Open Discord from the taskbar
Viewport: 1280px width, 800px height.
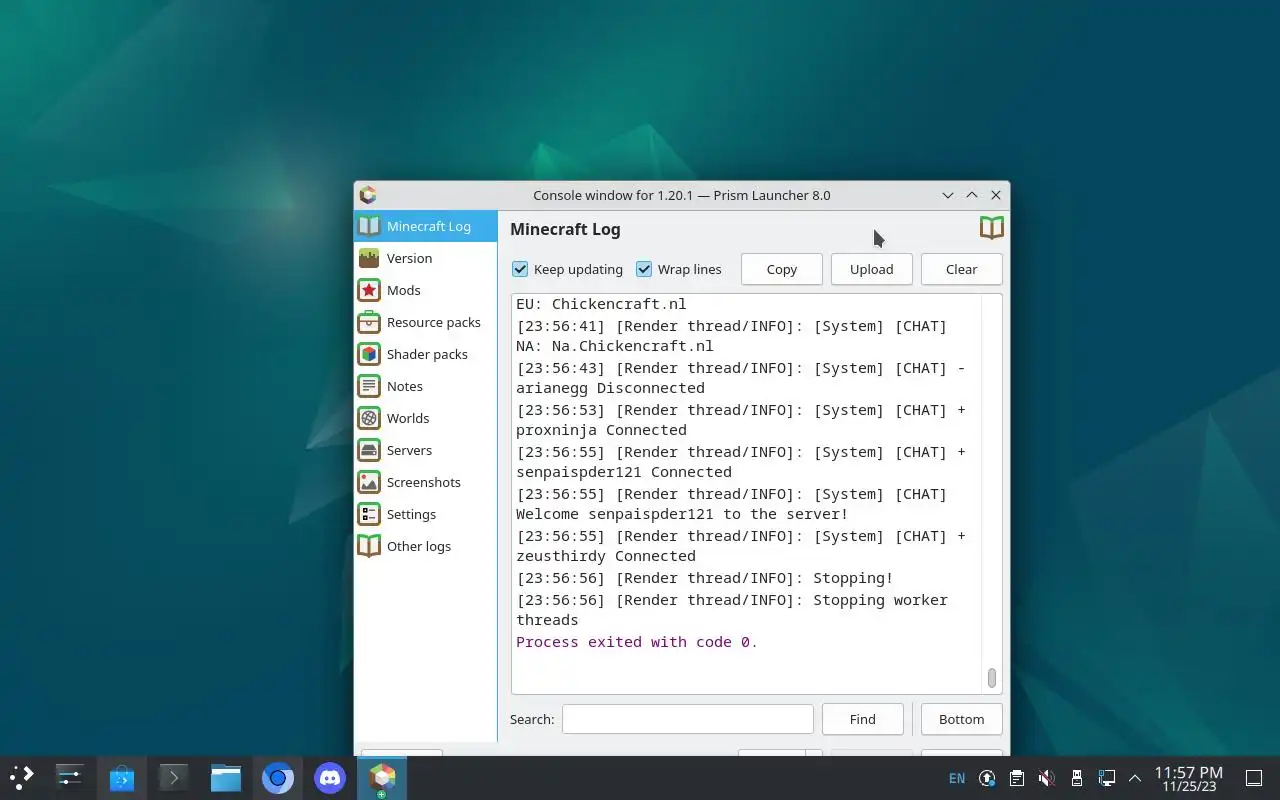pos(330,777)
